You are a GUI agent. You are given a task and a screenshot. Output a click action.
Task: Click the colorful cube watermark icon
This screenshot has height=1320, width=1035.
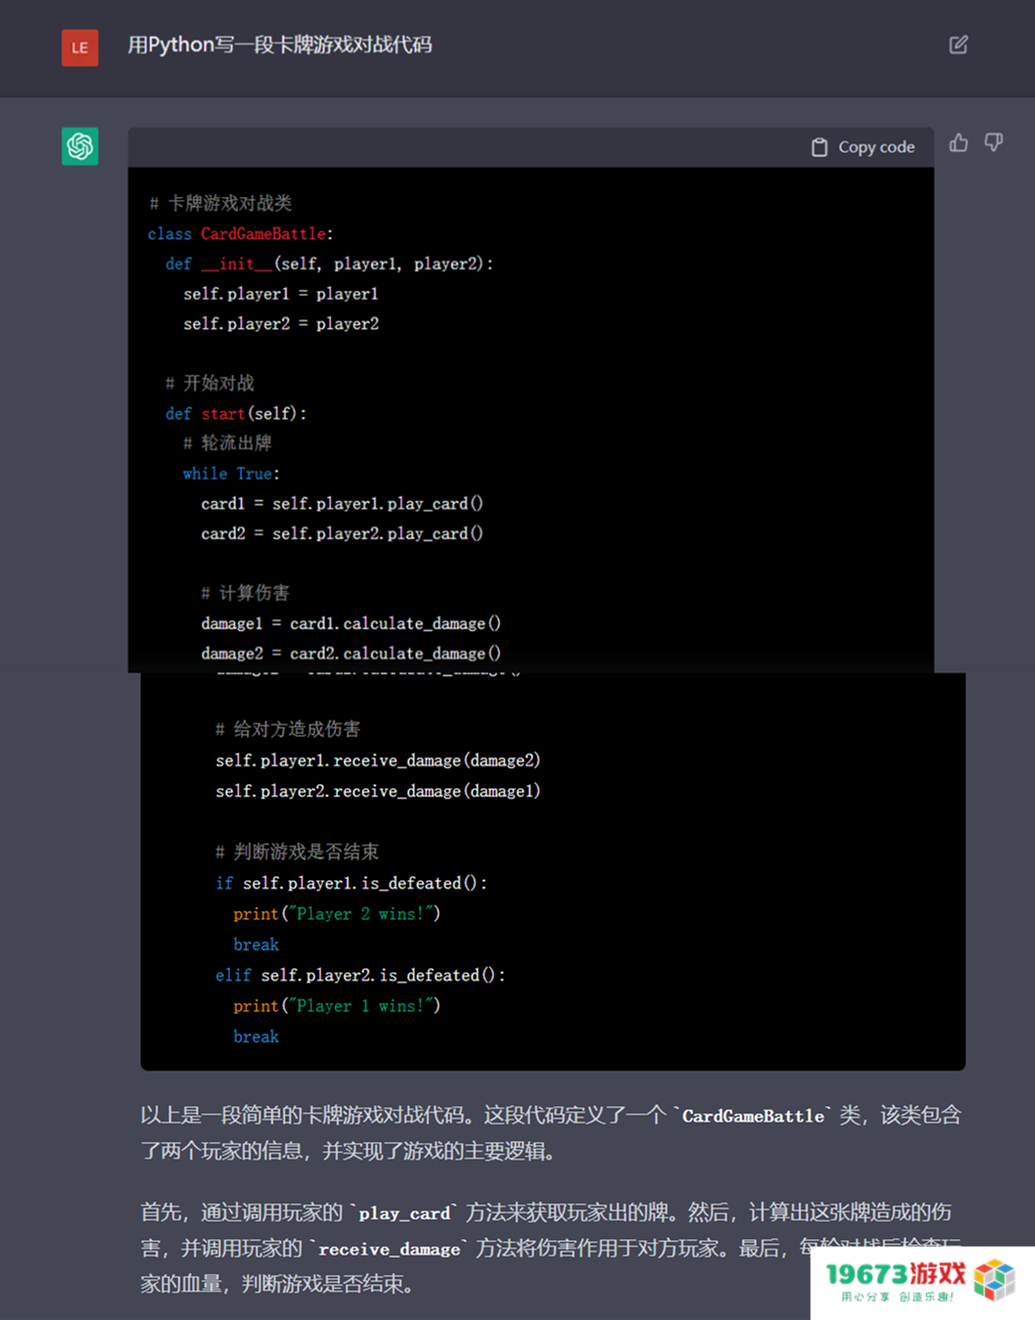point(994,1280)
